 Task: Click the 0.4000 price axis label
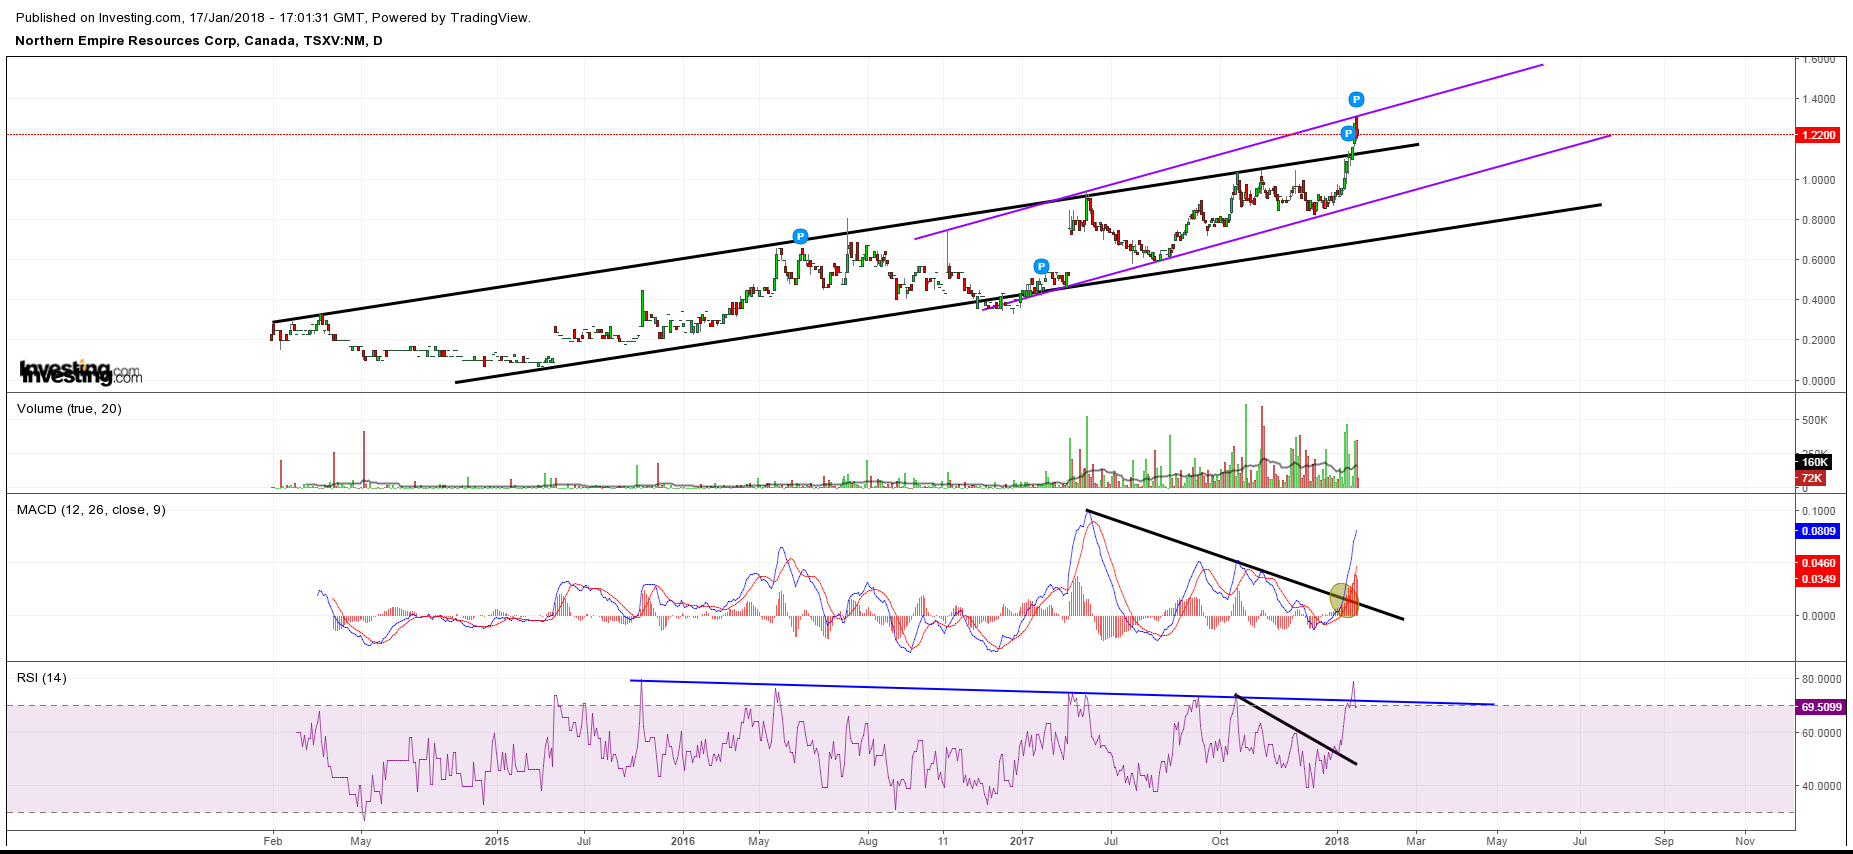(1819, 300)
